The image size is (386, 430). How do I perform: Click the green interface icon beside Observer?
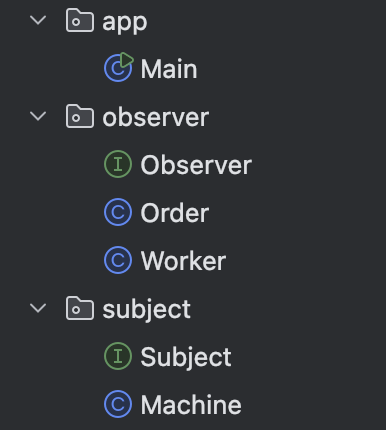coord(118,164)
